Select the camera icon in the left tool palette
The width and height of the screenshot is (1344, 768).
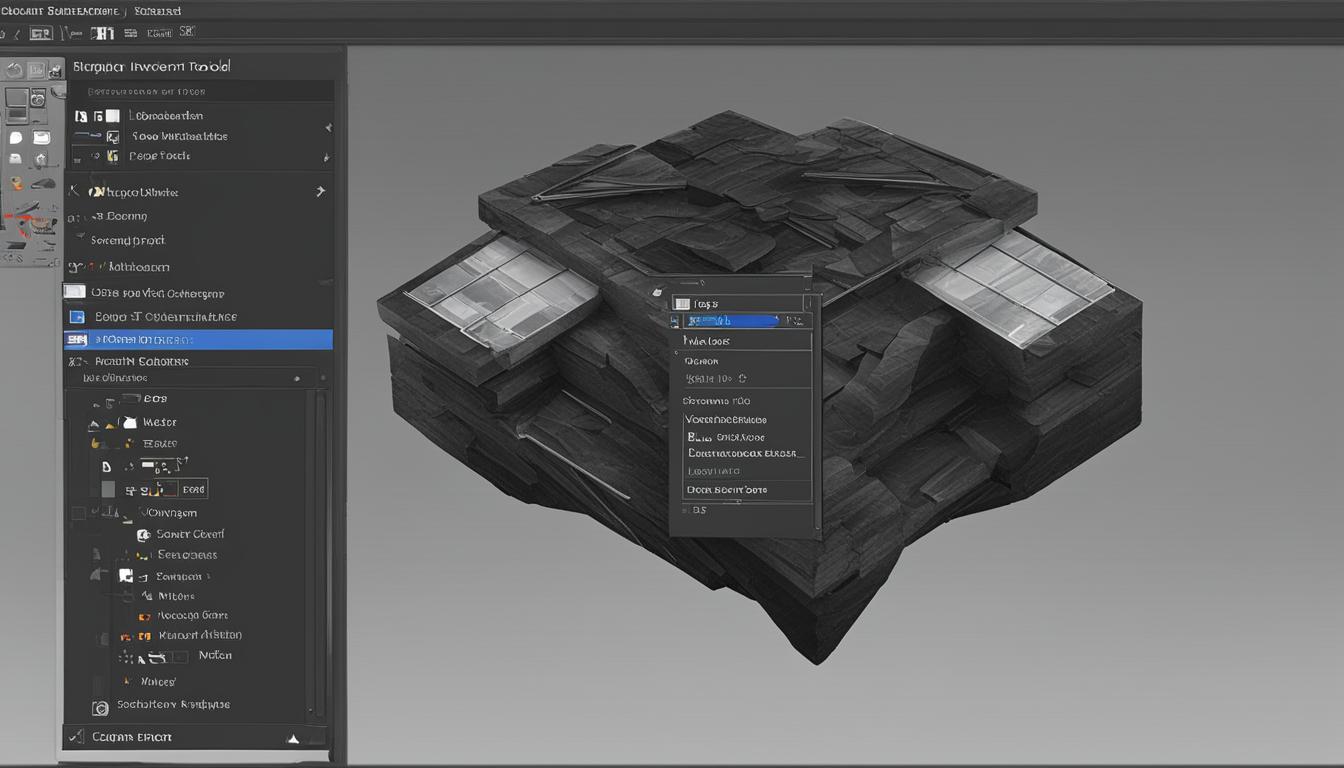(x=37, y=99)
